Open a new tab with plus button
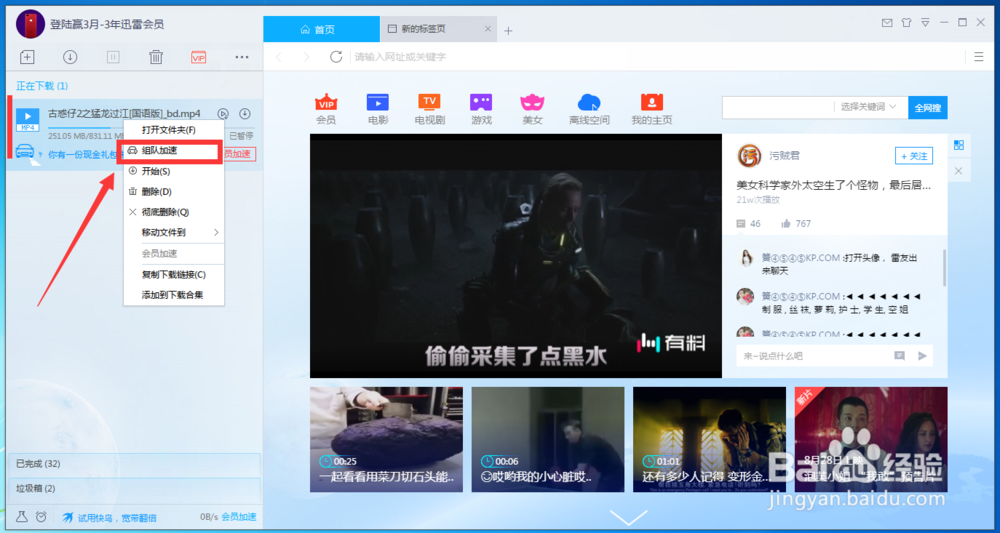1000x533 pixels. click(x=508, y=30)
